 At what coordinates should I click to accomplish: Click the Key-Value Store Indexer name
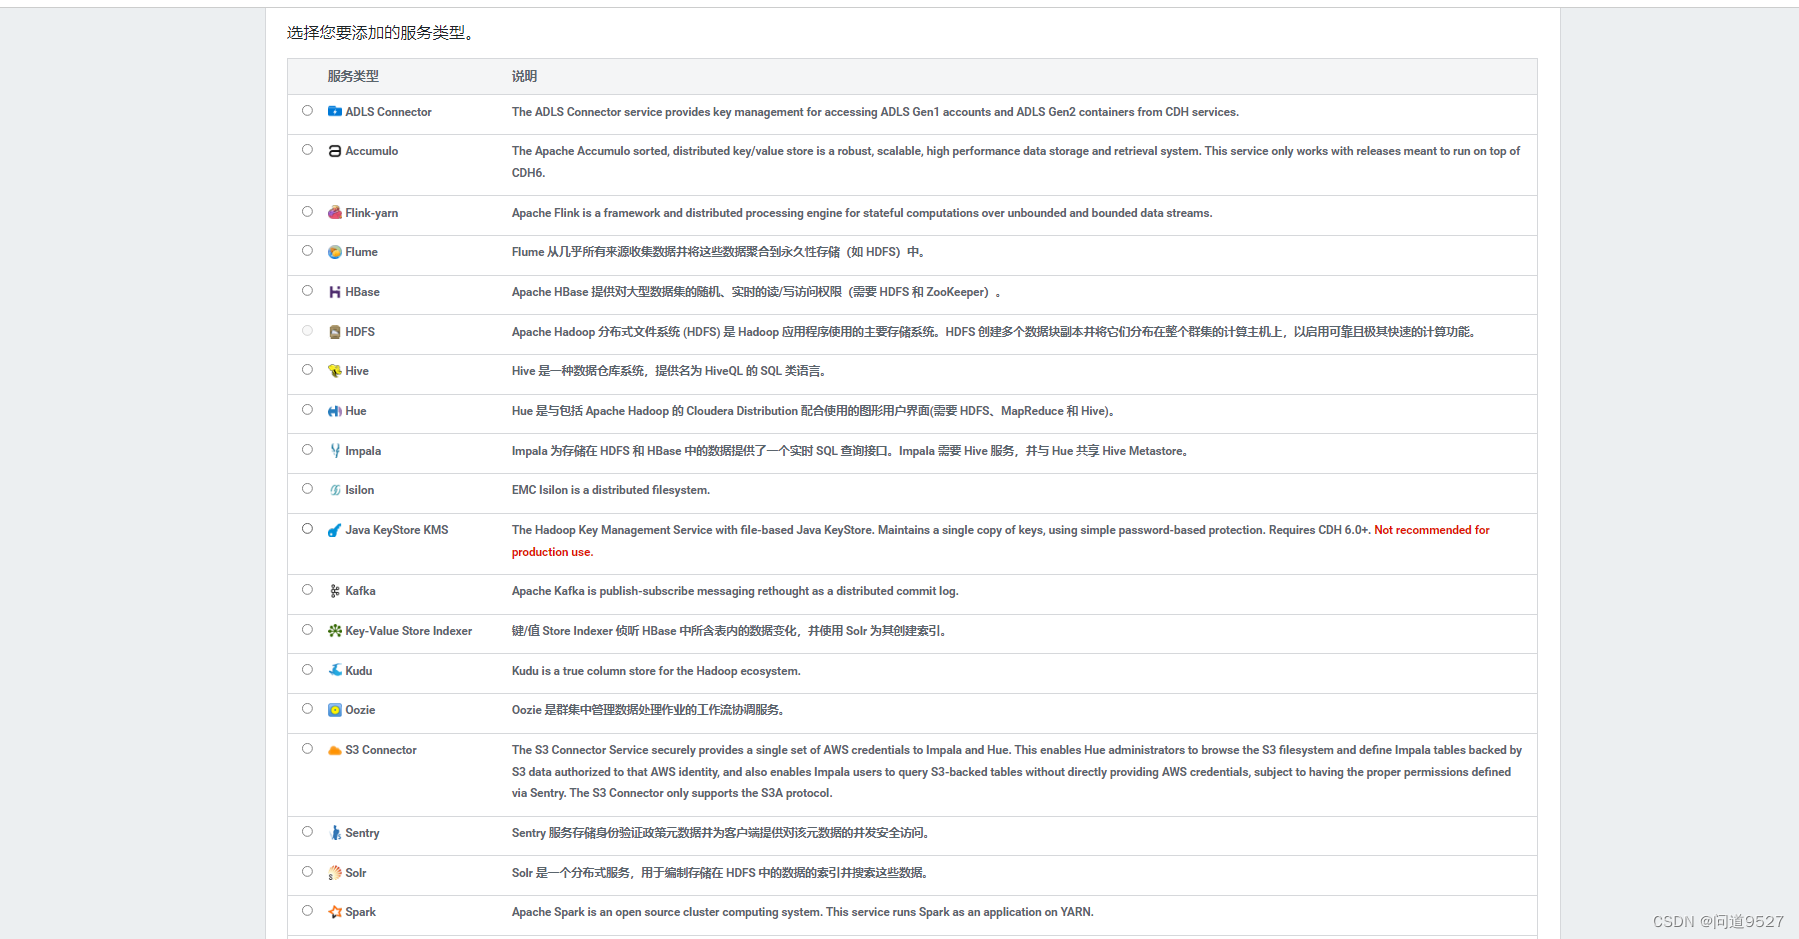point(408,631)
